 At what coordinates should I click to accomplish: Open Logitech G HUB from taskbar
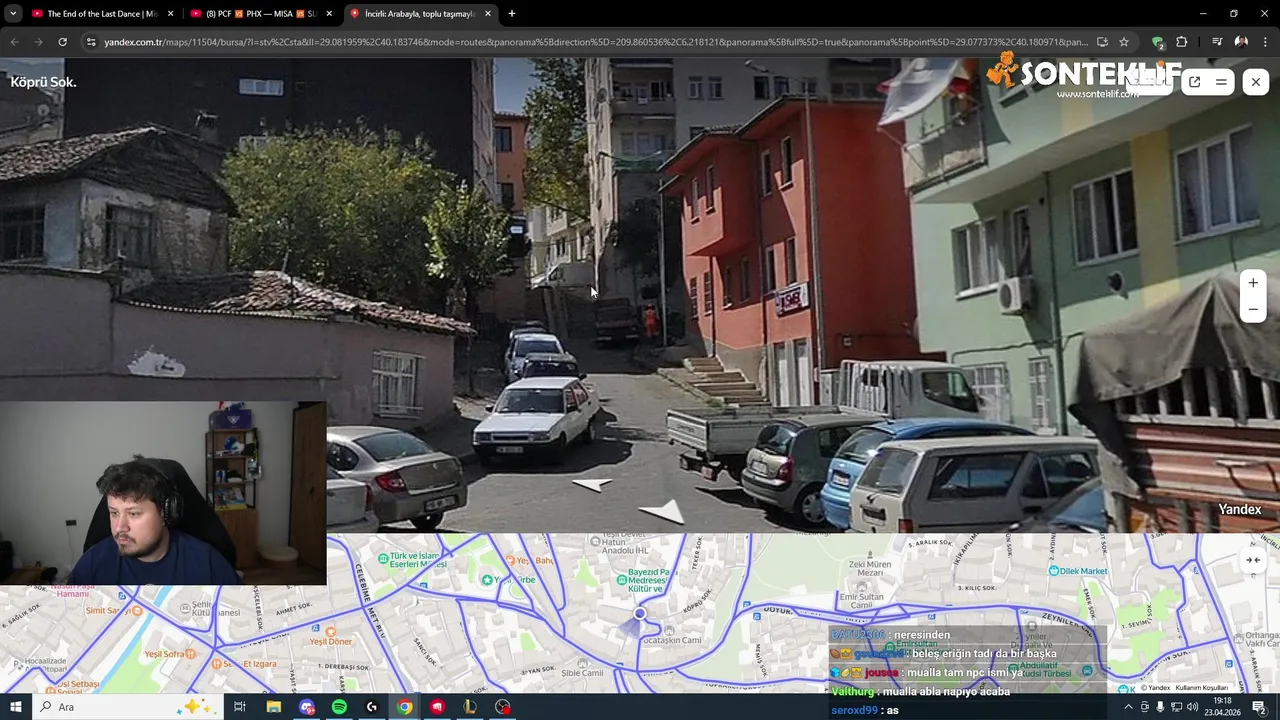point(371,707)
